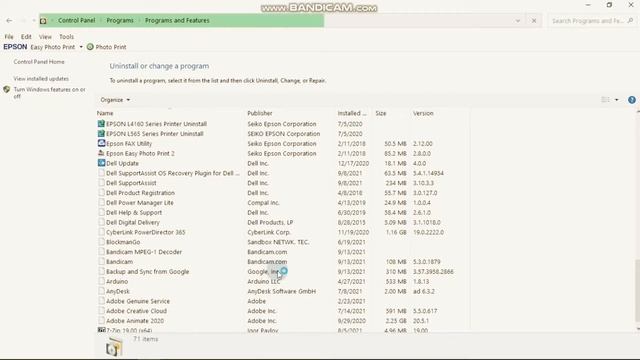The width and height of the screenshot is (640, 360).
Task: Open the Edit menu
Action: tap(26, 36)
